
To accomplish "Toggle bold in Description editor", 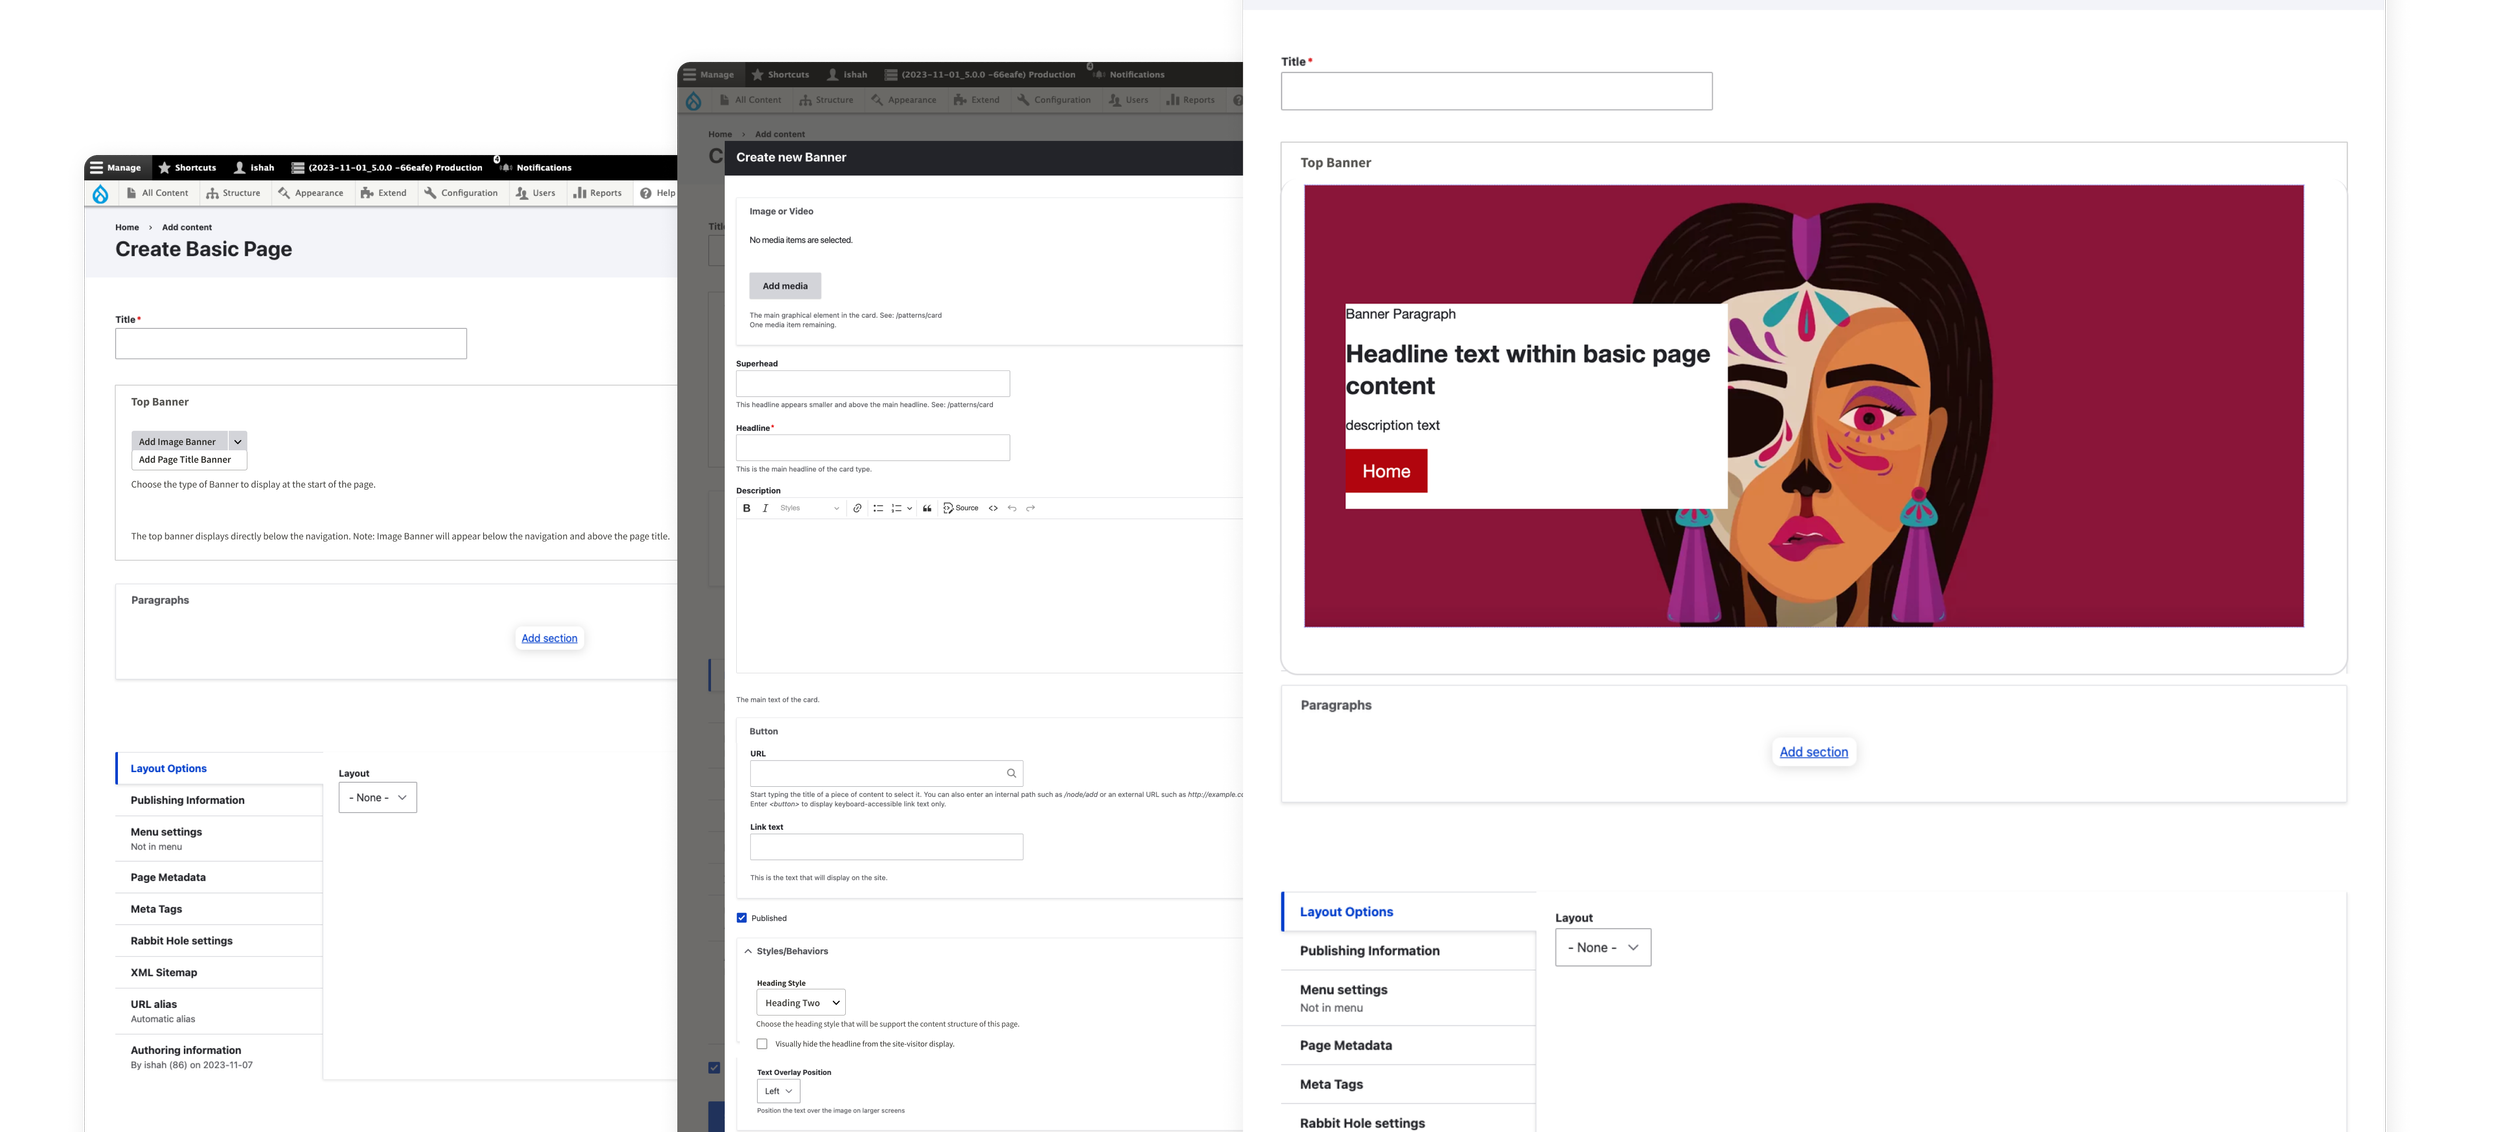I will pos(746,508).
